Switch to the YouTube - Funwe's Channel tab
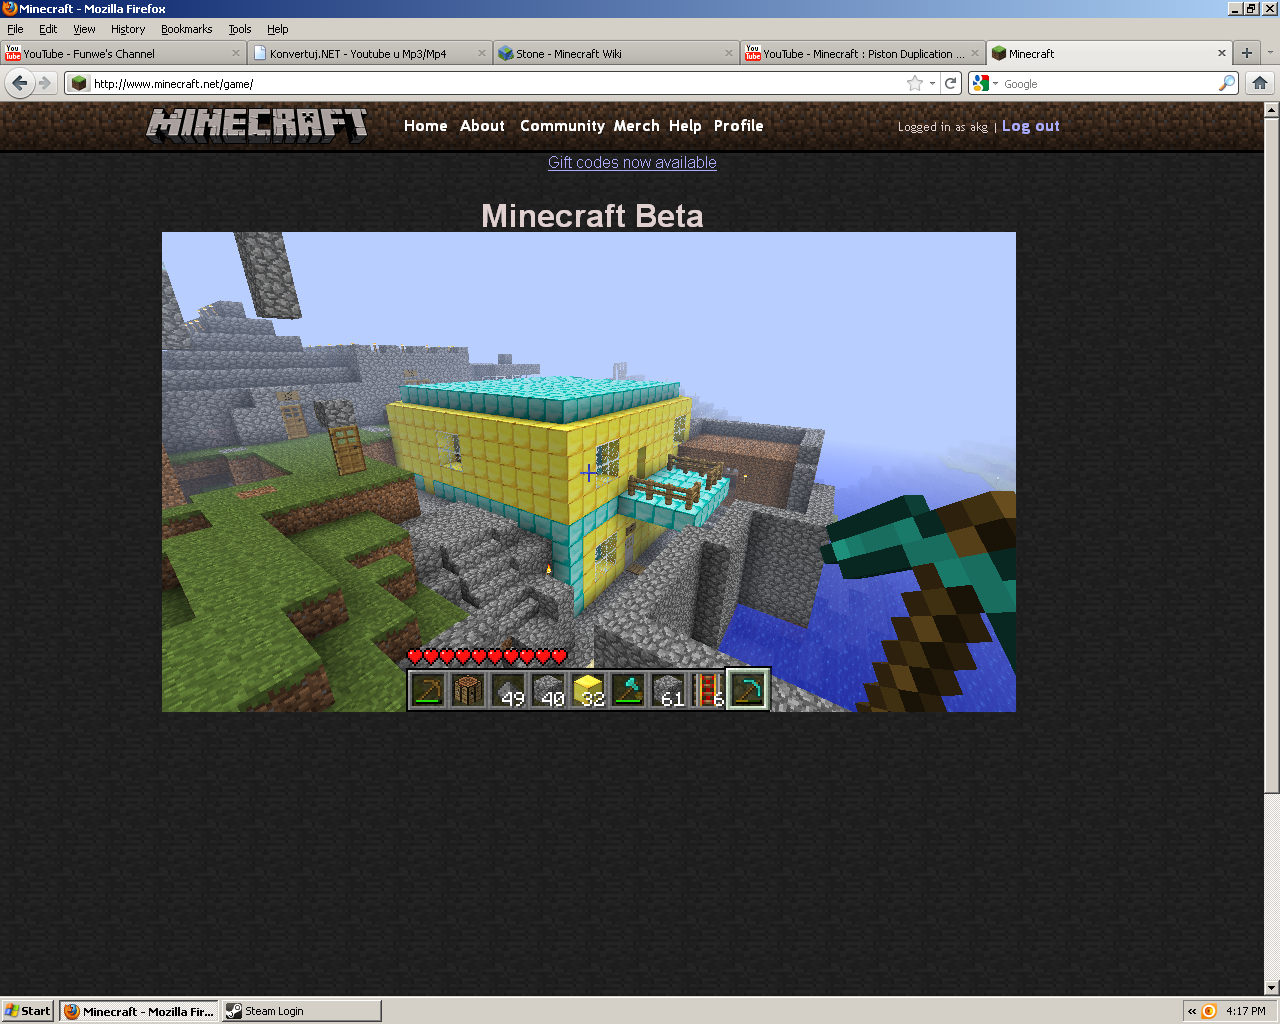The image size is (1280, 1024). click(x=123, y=53)
